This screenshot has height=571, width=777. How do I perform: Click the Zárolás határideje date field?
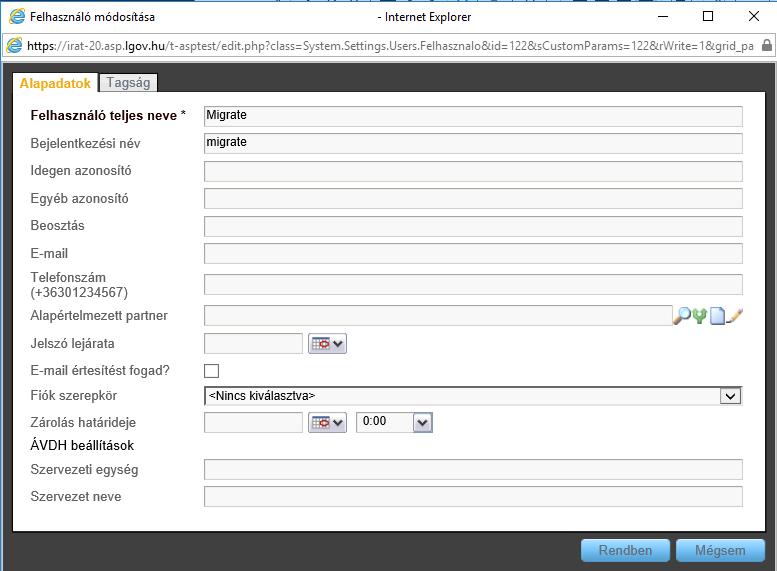(253, 423)
